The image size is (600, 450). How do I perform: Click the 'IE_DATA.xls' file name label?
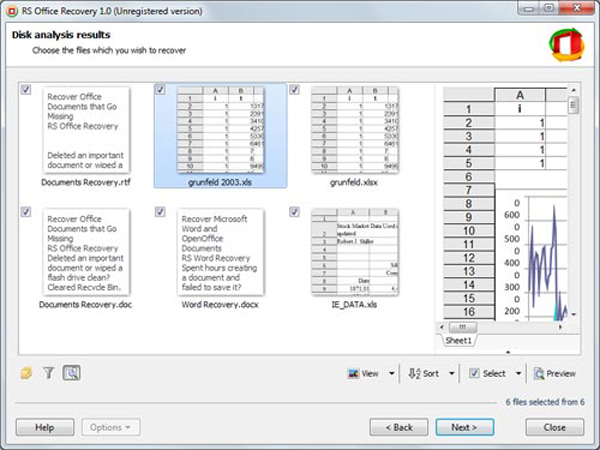click(x=354, y=305)
